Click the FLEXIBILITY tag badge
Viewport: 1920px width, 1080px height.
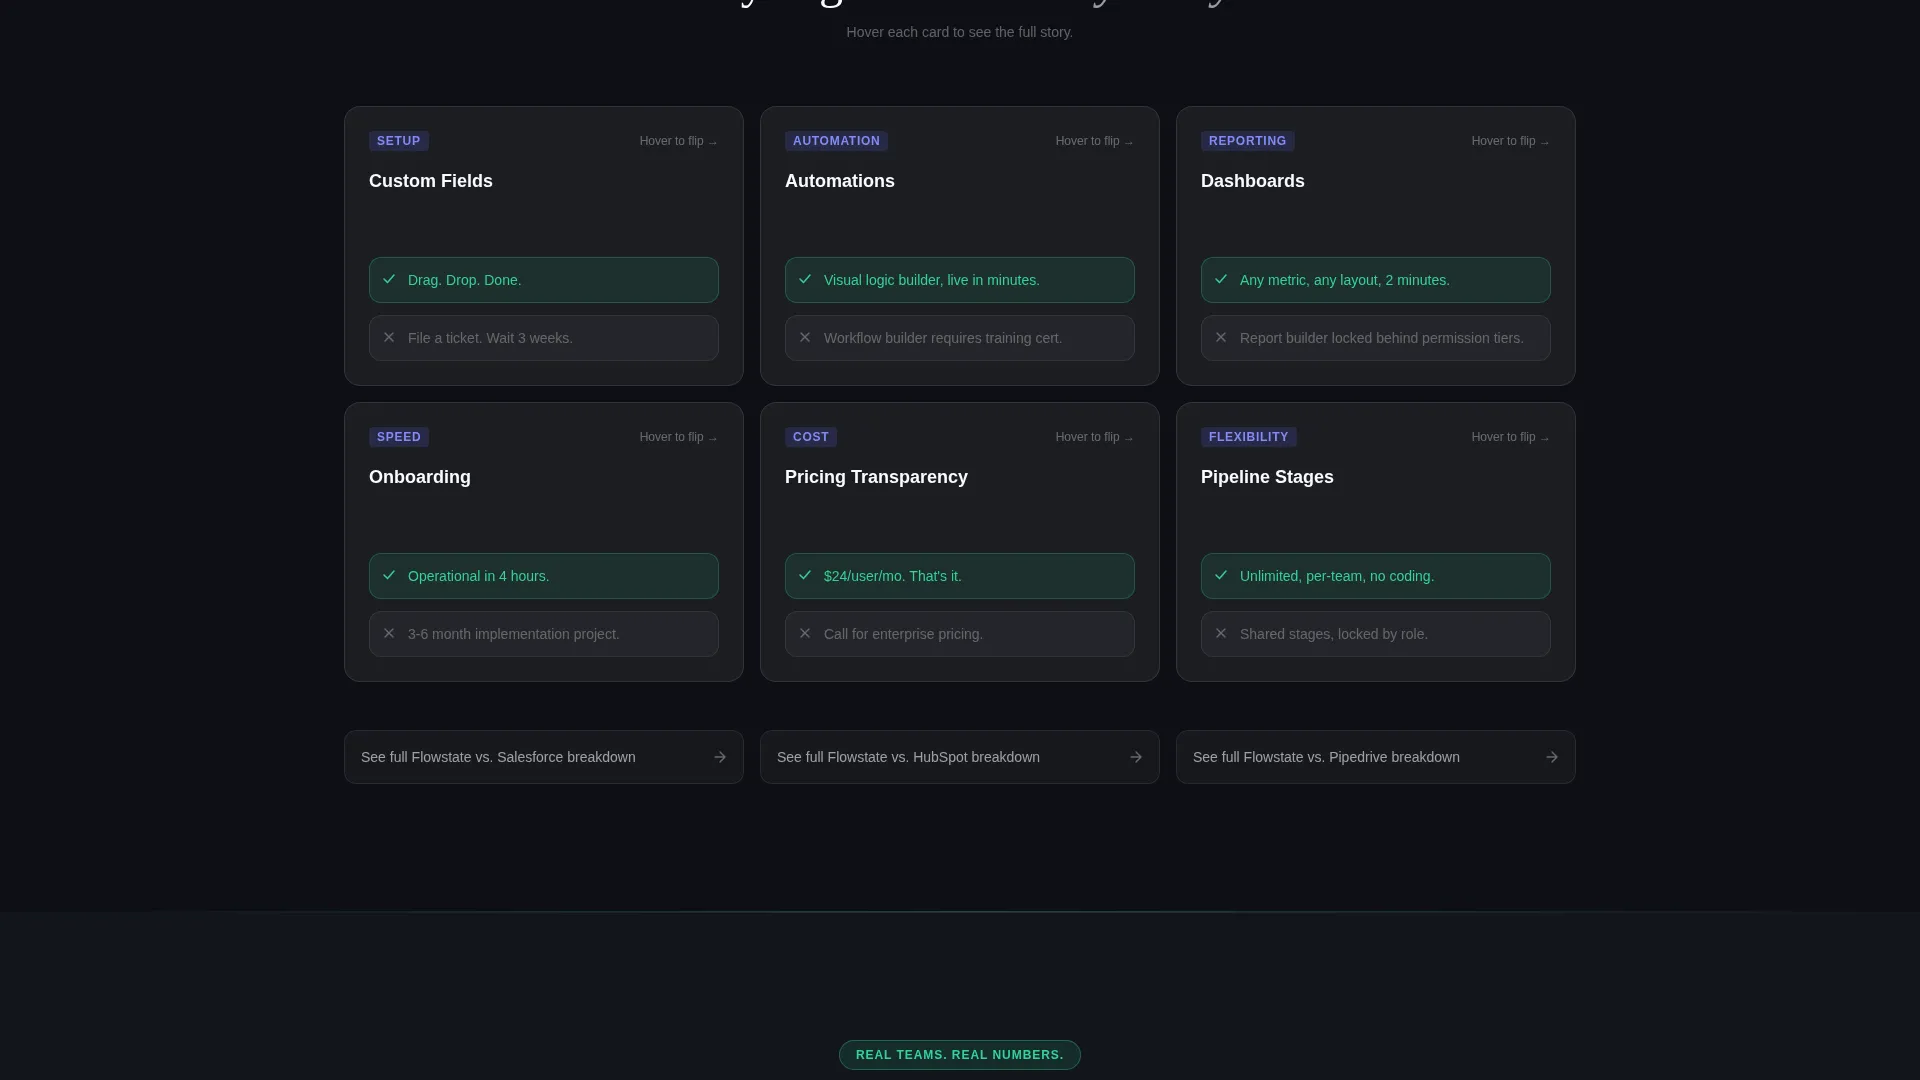[1248, 437]
